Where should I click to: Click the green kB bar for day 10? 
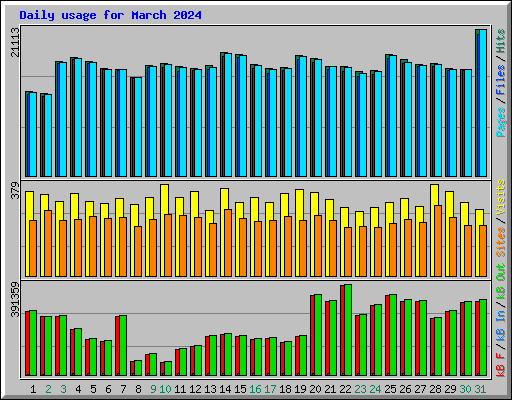point(168,368)
